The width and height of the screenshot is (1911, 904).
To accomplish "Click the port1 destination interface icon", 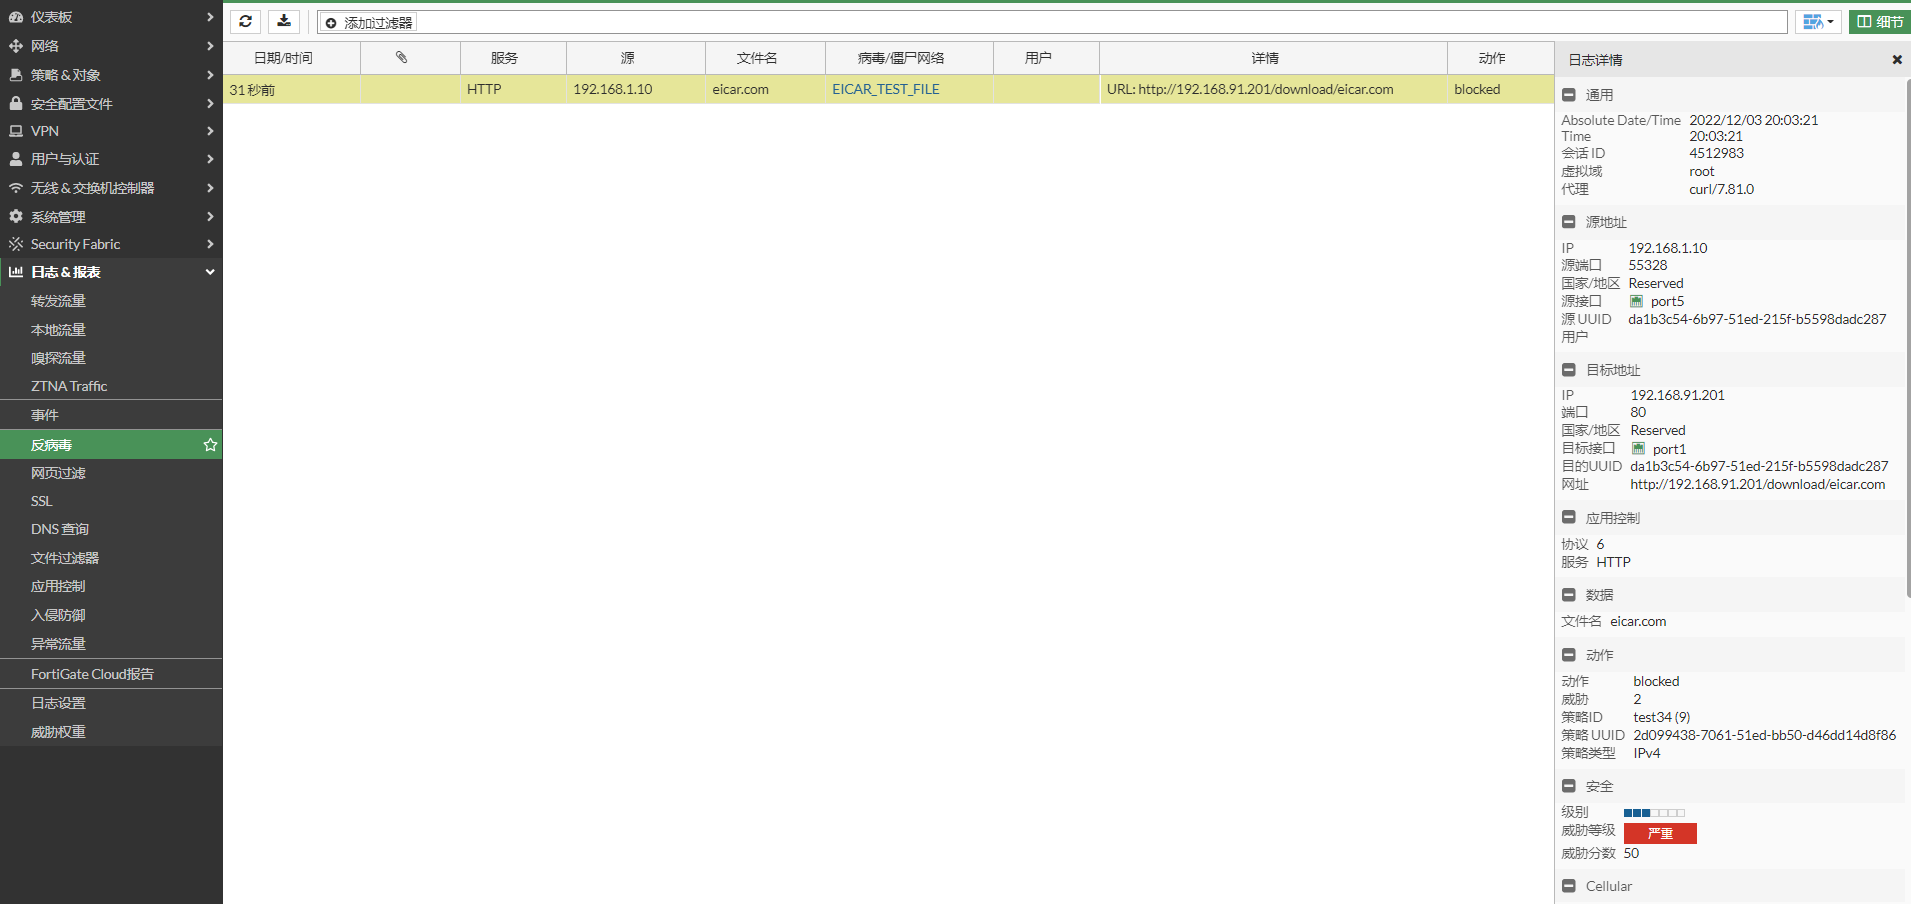I will [1638, 449].
